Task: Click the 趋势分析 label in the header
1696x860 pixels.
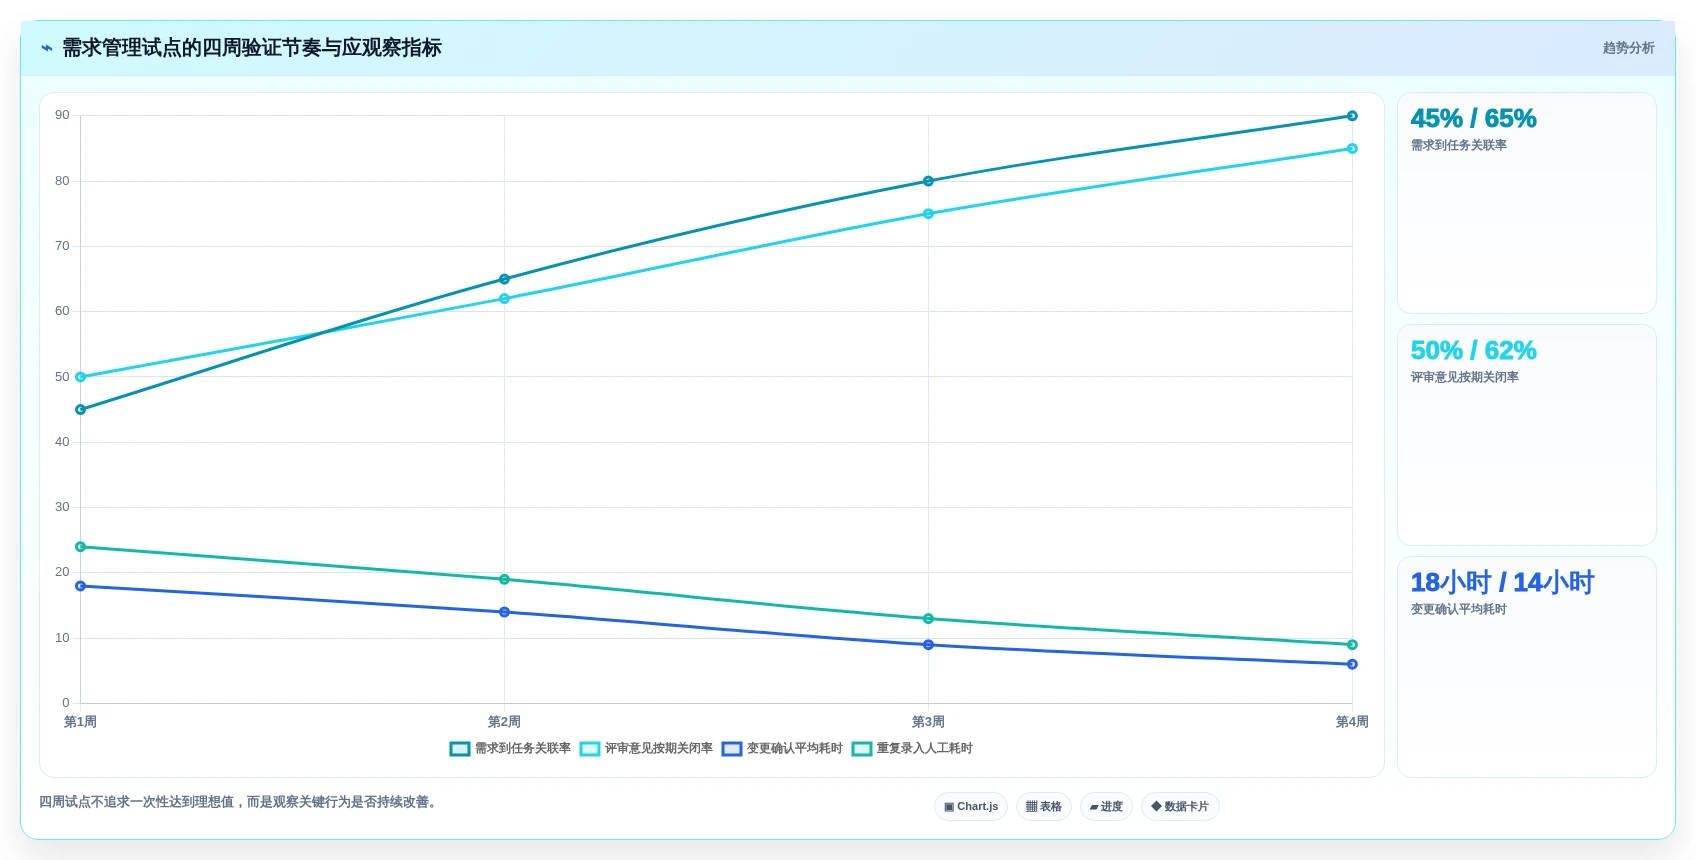Action: click(x=1628, y=48)
